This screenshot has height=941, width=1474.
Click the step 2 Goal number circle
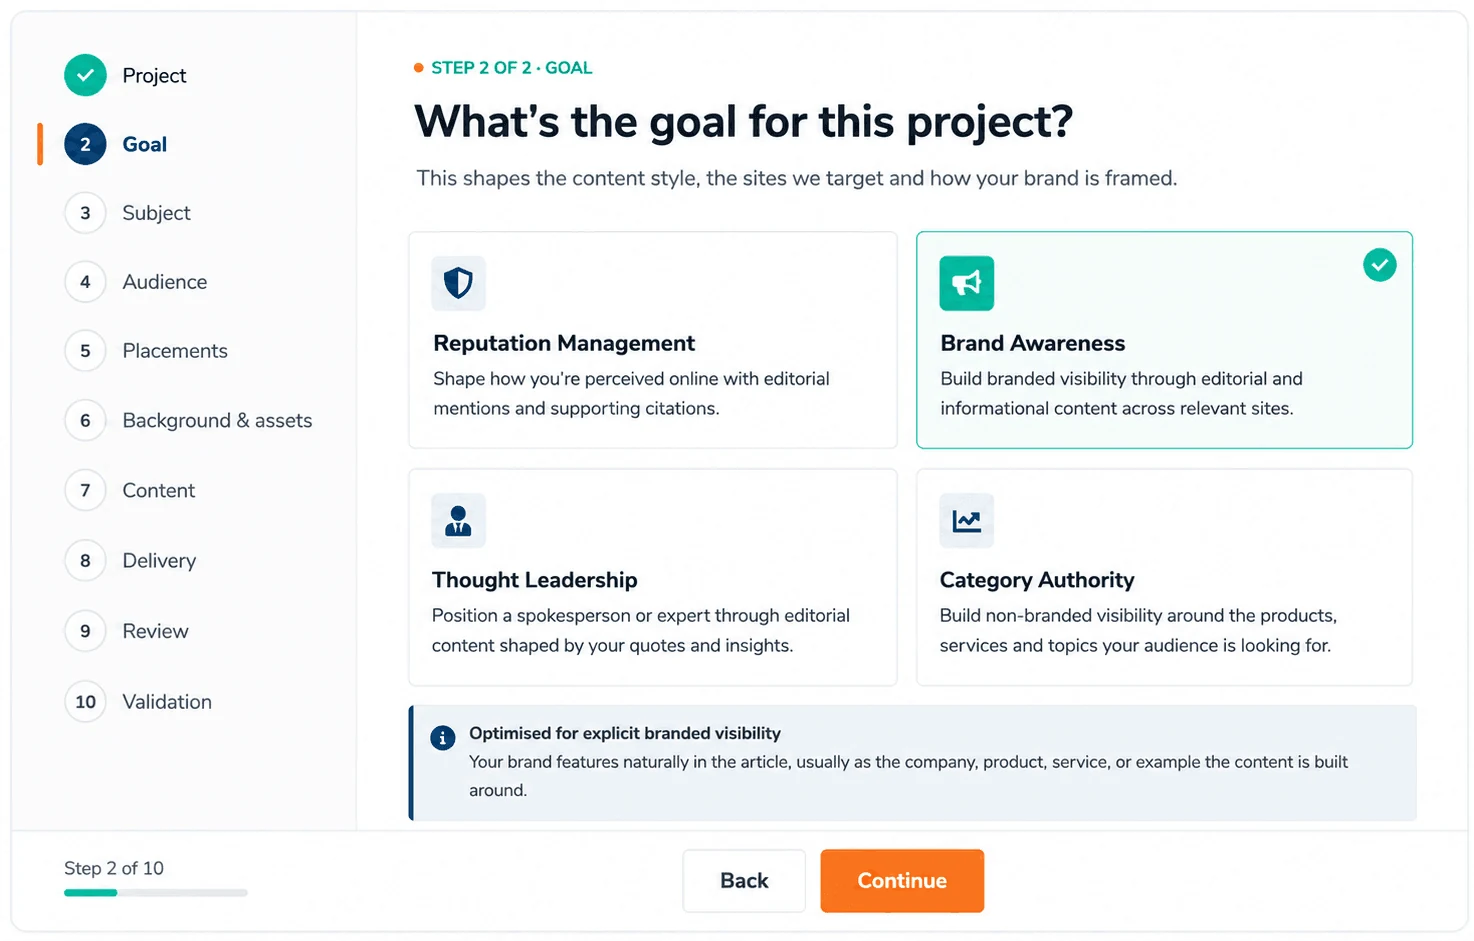[85, 144]
